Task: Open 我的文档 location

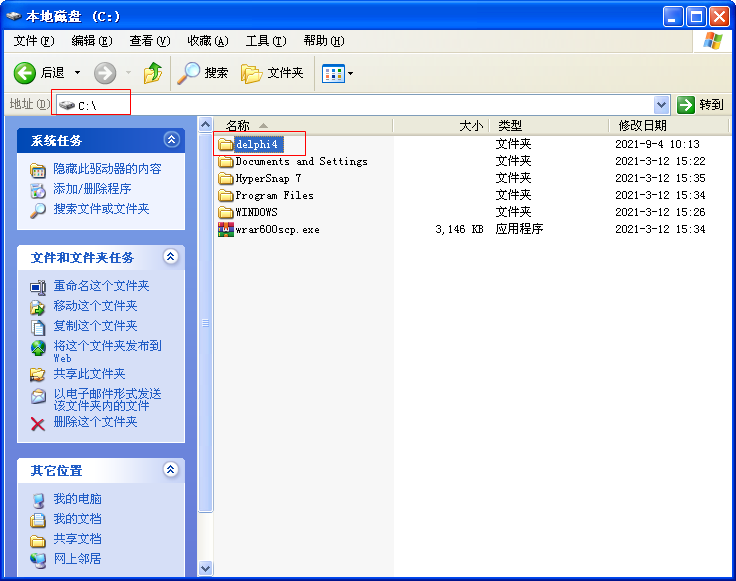Action: pos(77,519)
